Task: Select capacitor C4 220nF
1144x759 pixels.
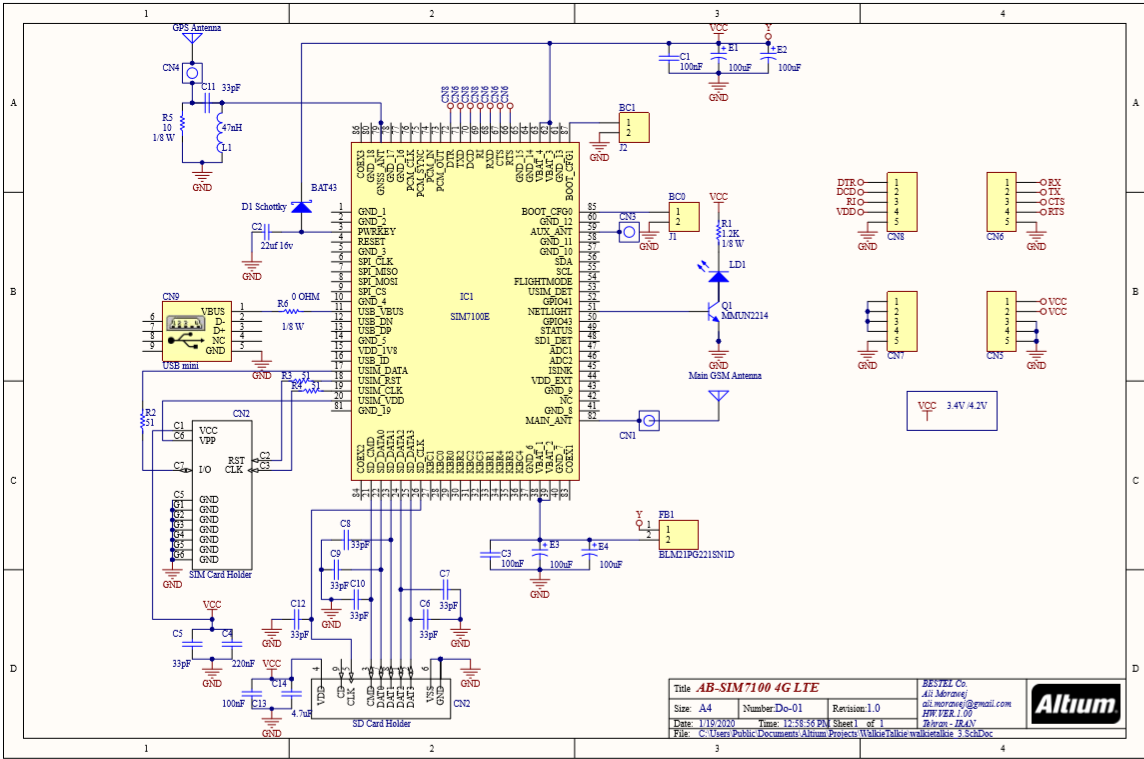Action: pos(231,645)
